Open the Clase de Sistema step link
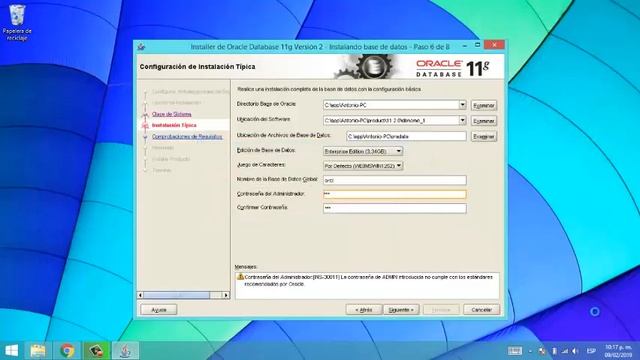Image resolution: width=640 pixels, height=360 pixels. click(x=171, y=114)
